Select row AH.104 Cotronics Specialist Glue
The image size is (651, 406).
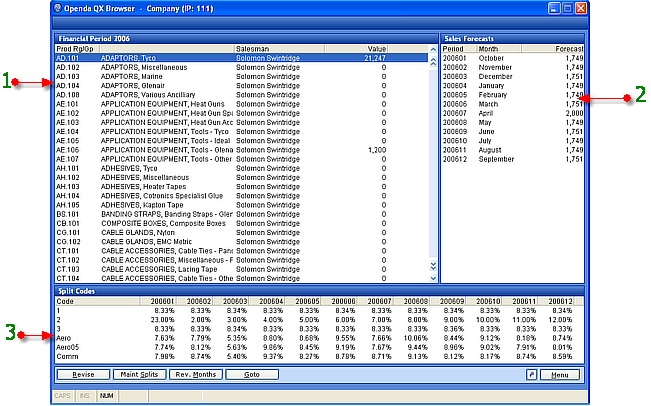tap(242, 196)
